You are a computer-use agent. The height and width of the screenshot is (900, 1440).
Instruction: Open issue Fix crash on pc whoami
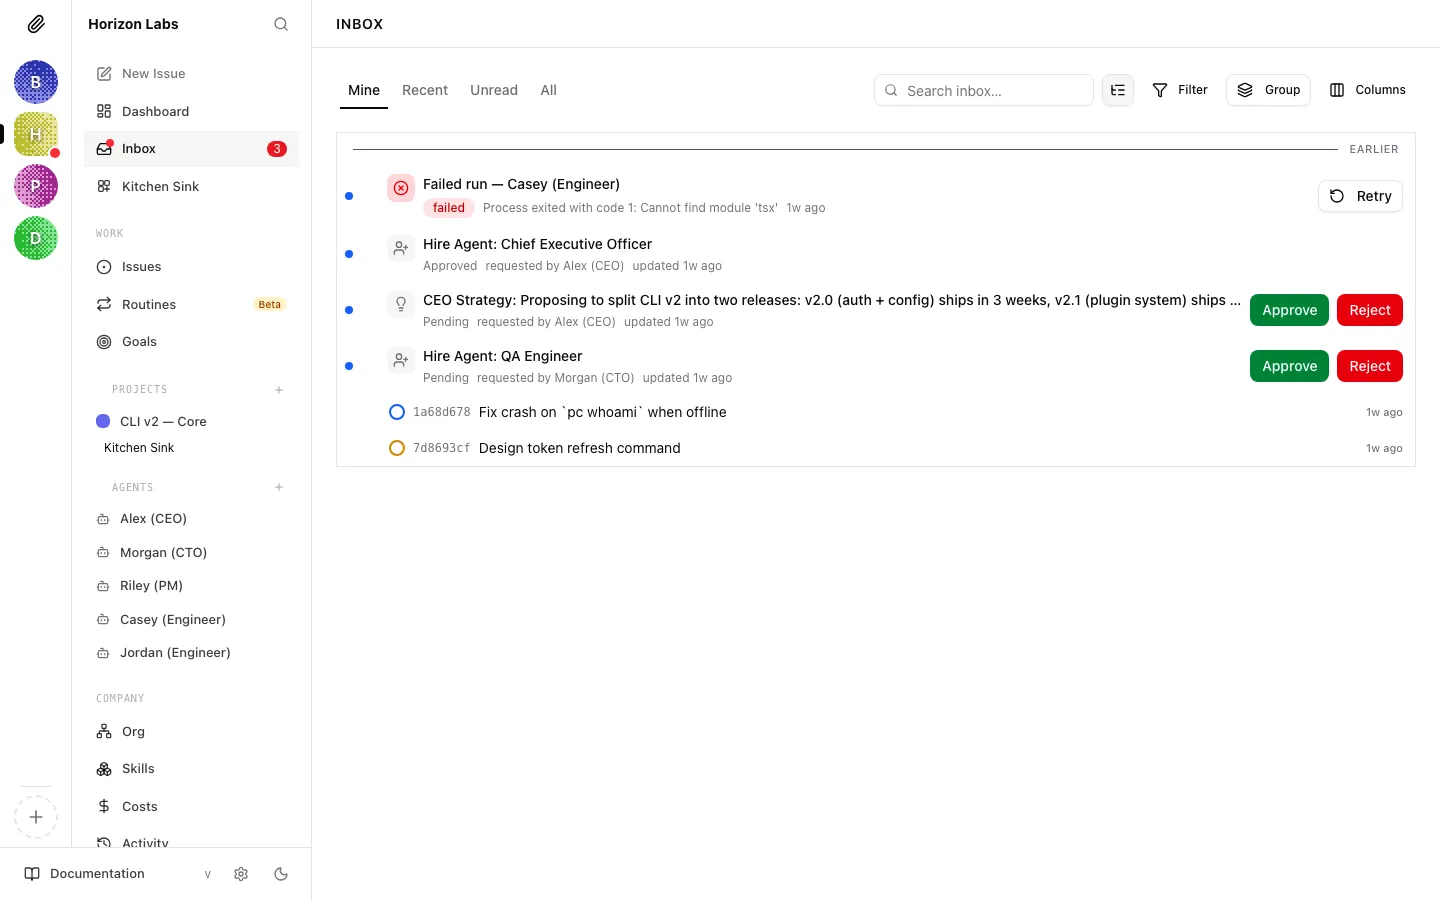pos(602,412)
